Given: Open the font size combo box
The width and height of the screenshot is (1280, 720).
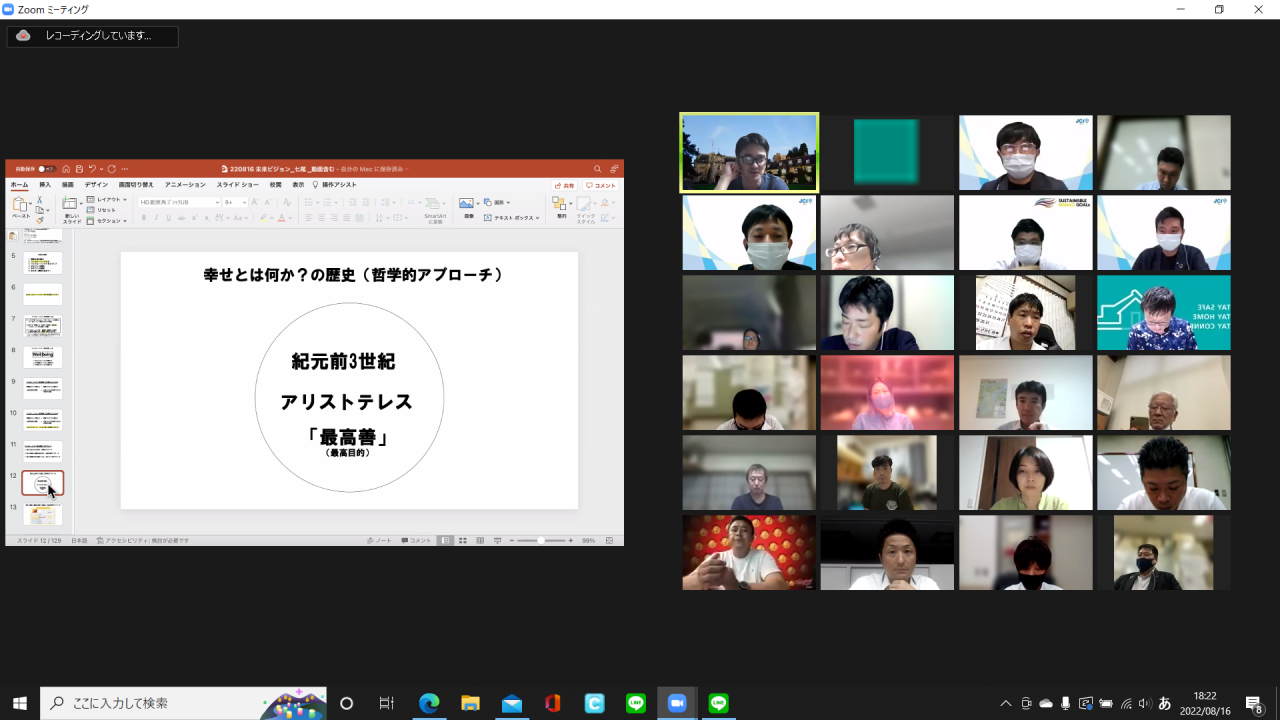Looking at the screenshot, I should pyautogui.click(x=235, y=202).
